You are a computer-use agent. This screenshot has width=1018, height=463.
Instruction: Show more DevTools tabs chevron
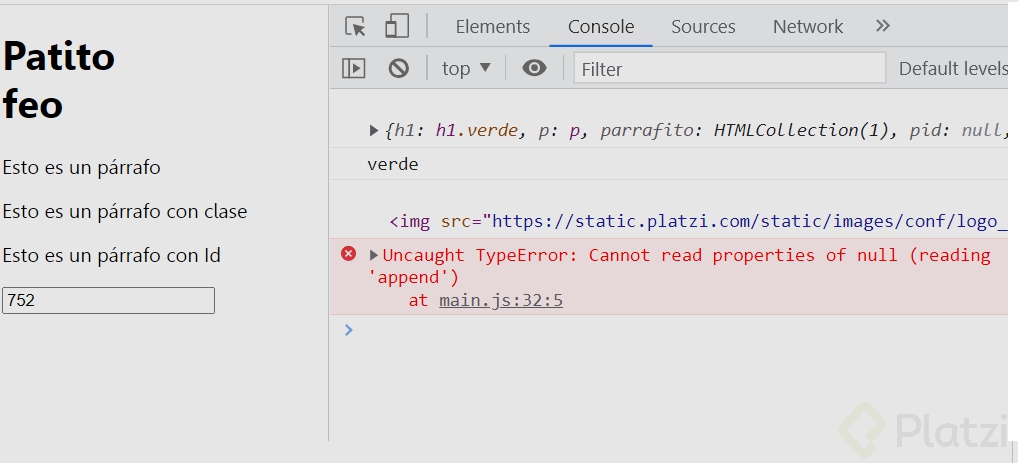click(x=882, y=26)
